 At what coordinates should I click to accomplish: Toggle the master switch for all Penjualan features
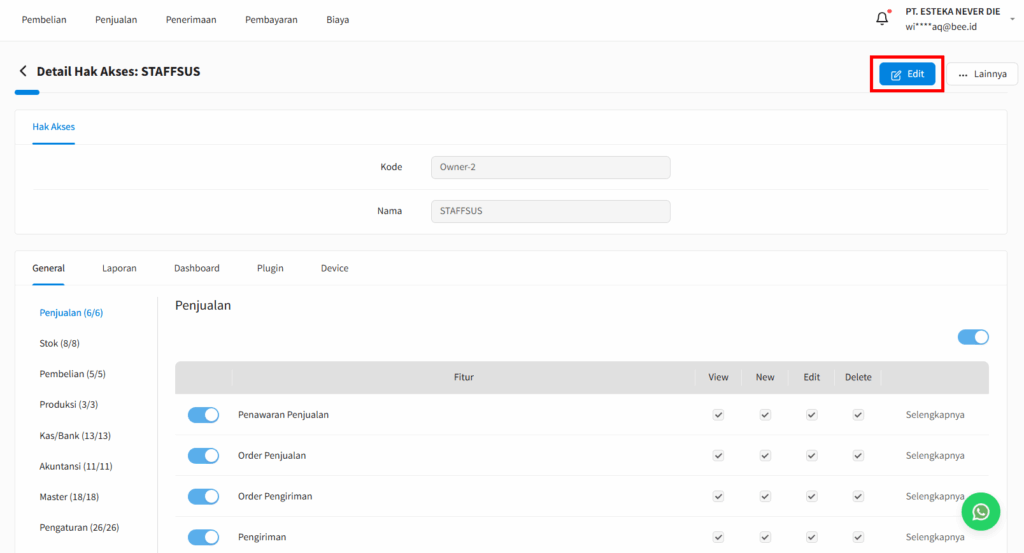(973, 337)
